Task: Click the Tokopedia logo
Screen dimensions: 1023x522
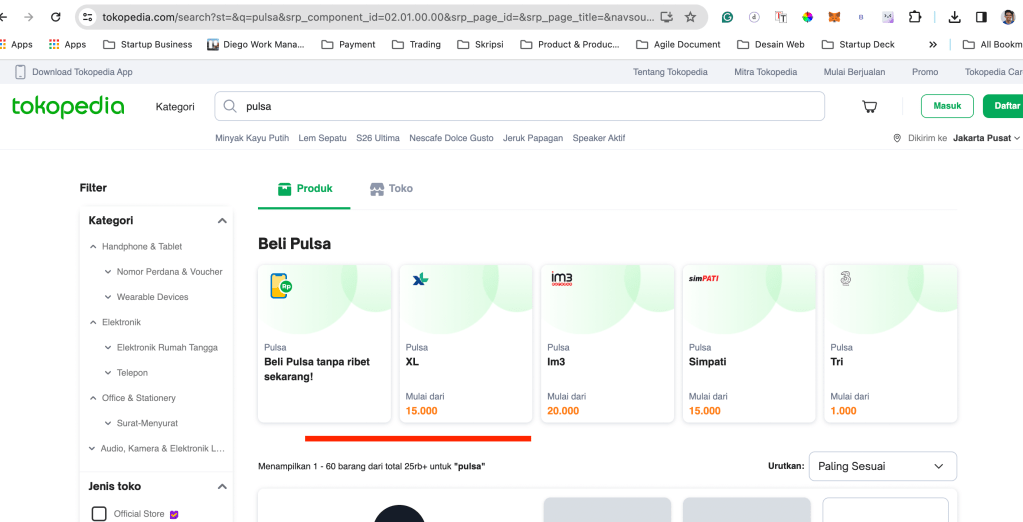Action: [x=68, y=107]
